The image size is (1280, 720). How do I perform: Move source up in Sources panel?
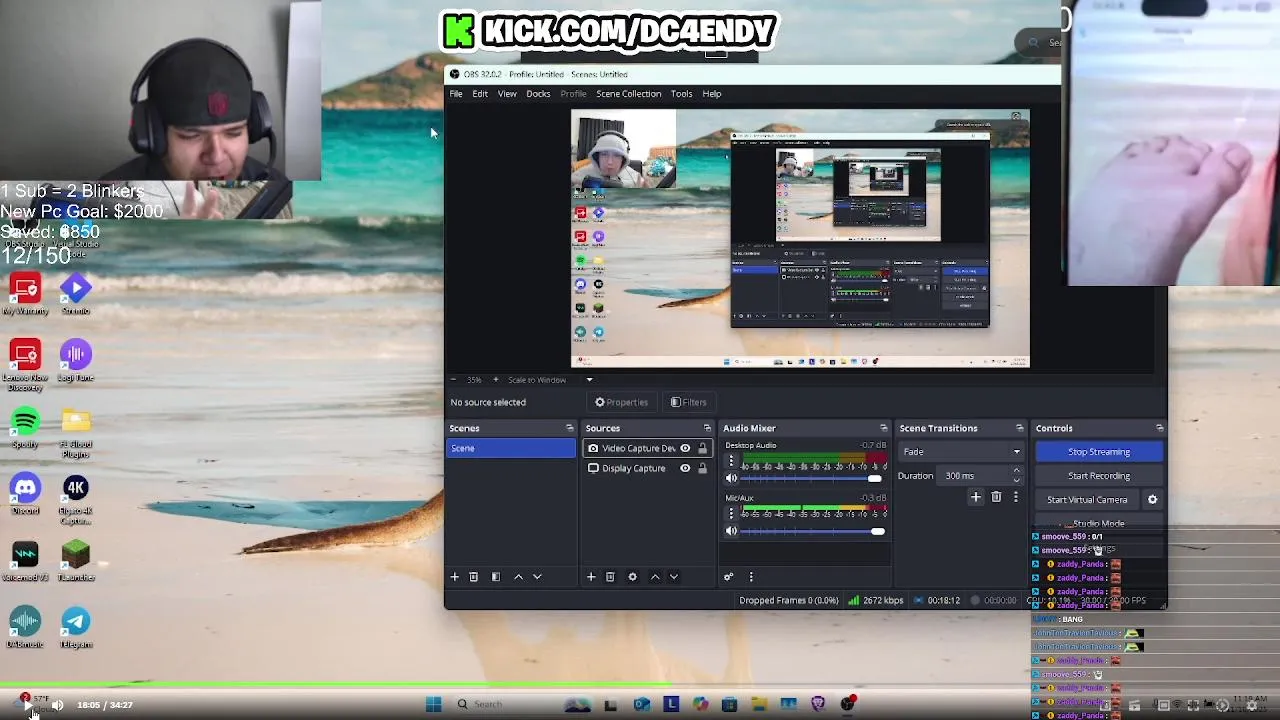(x=655, y=577)
